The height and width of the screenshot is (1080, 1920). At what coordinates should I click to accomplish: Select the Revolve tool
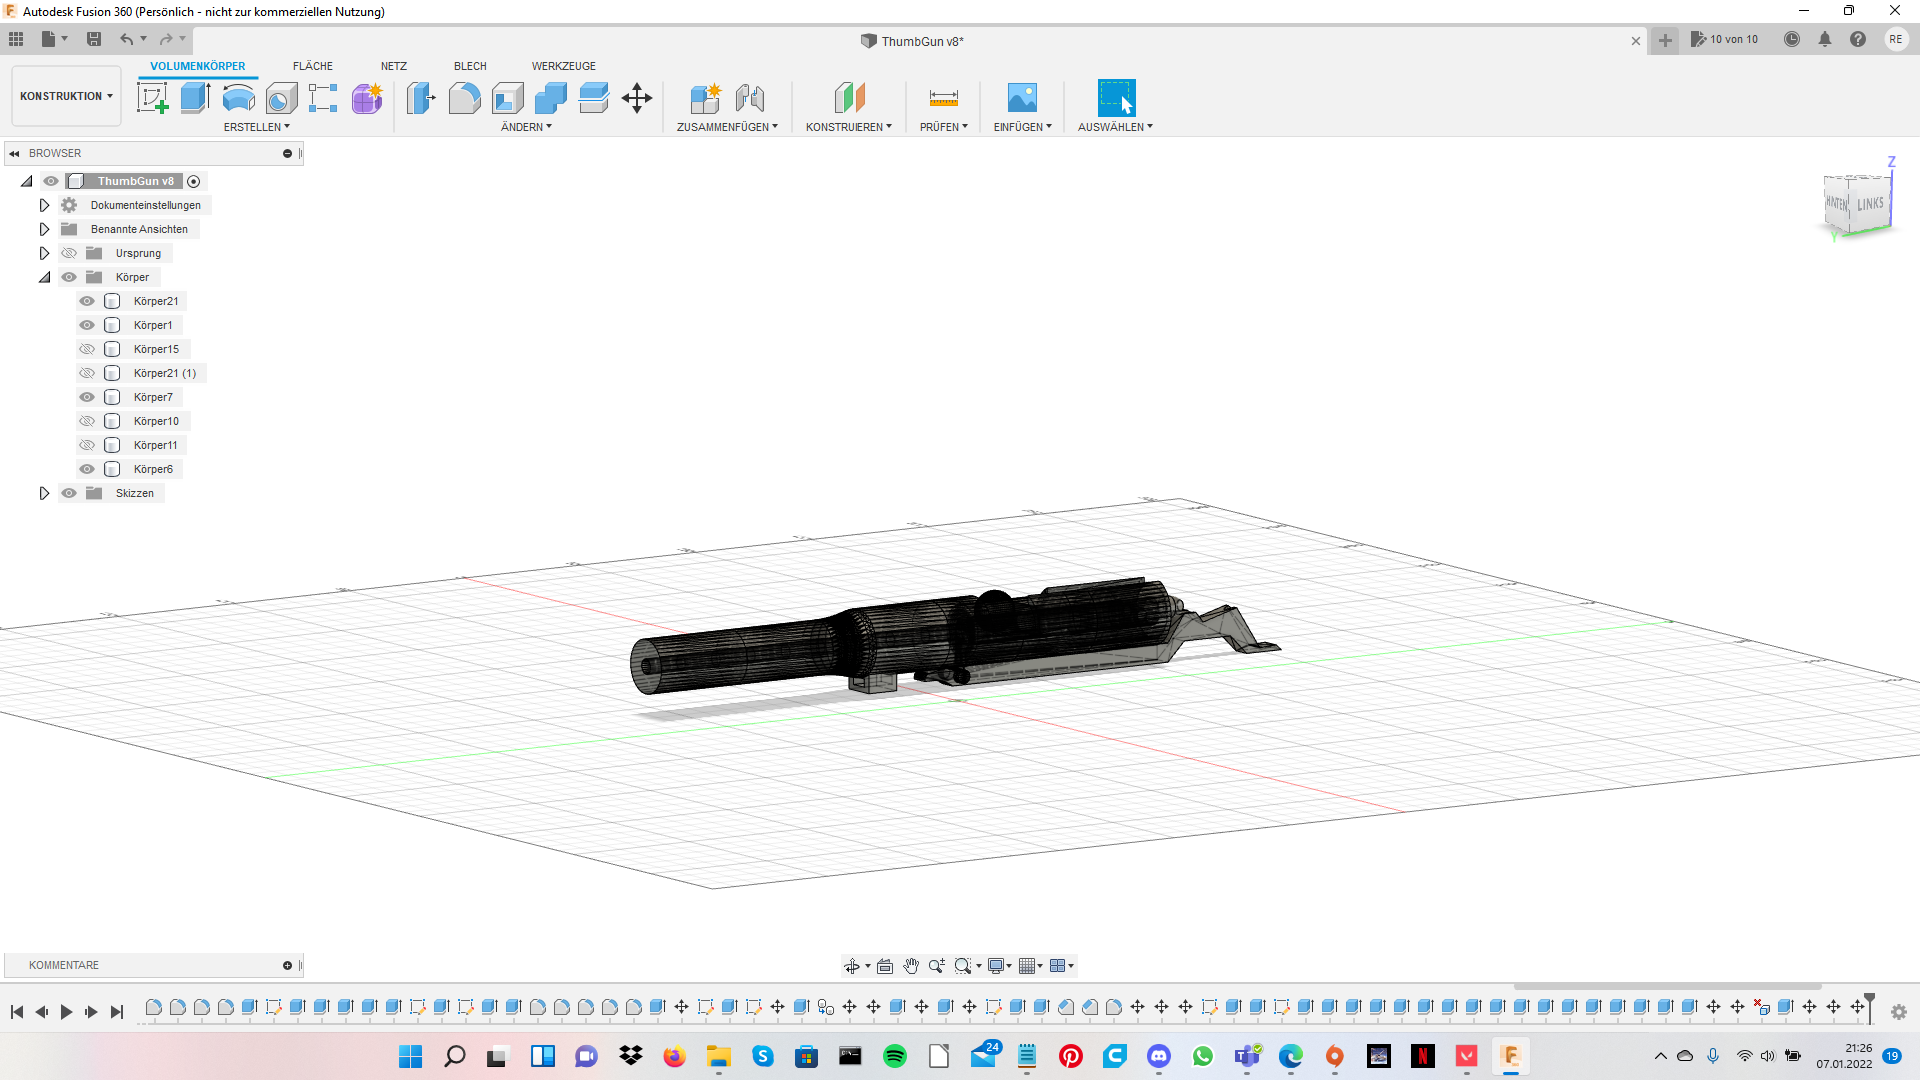click(238, 98)
